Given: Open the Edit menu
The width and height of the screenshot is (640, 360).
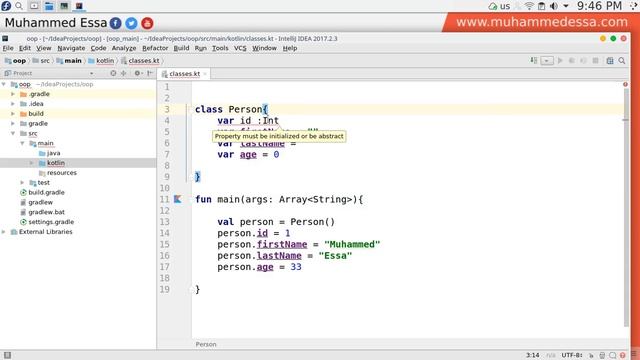Looking at the screenshot, I should [x=25, y=48].
